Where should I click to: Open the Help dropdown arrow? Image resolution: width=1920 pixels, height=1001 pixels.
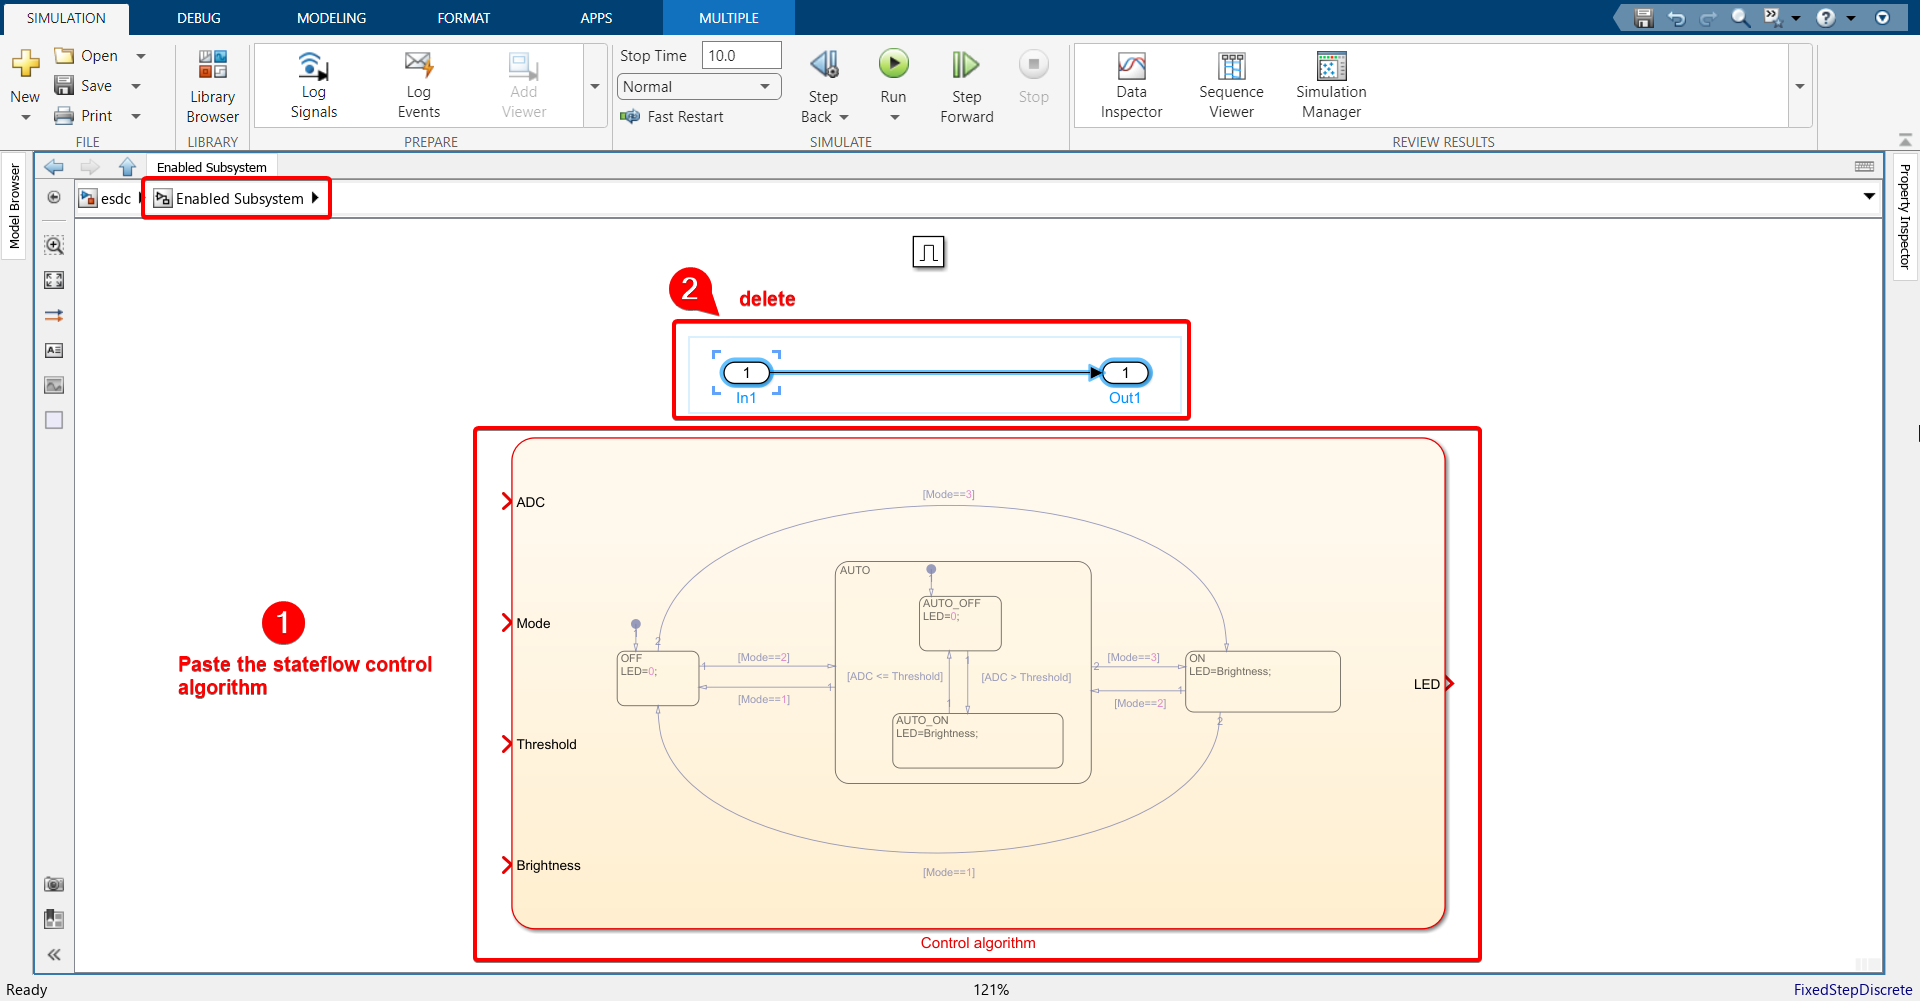(x=1850, y=18)
